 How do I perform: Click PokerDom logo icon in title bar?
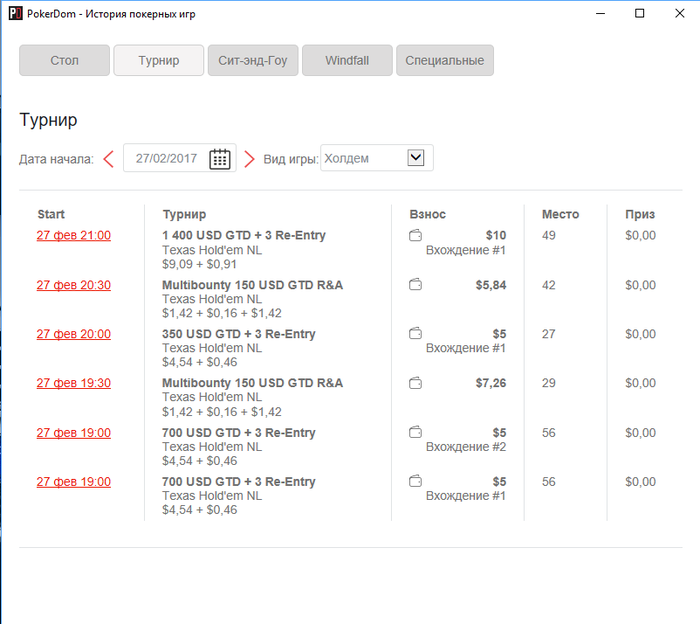[x=16, y=13]
